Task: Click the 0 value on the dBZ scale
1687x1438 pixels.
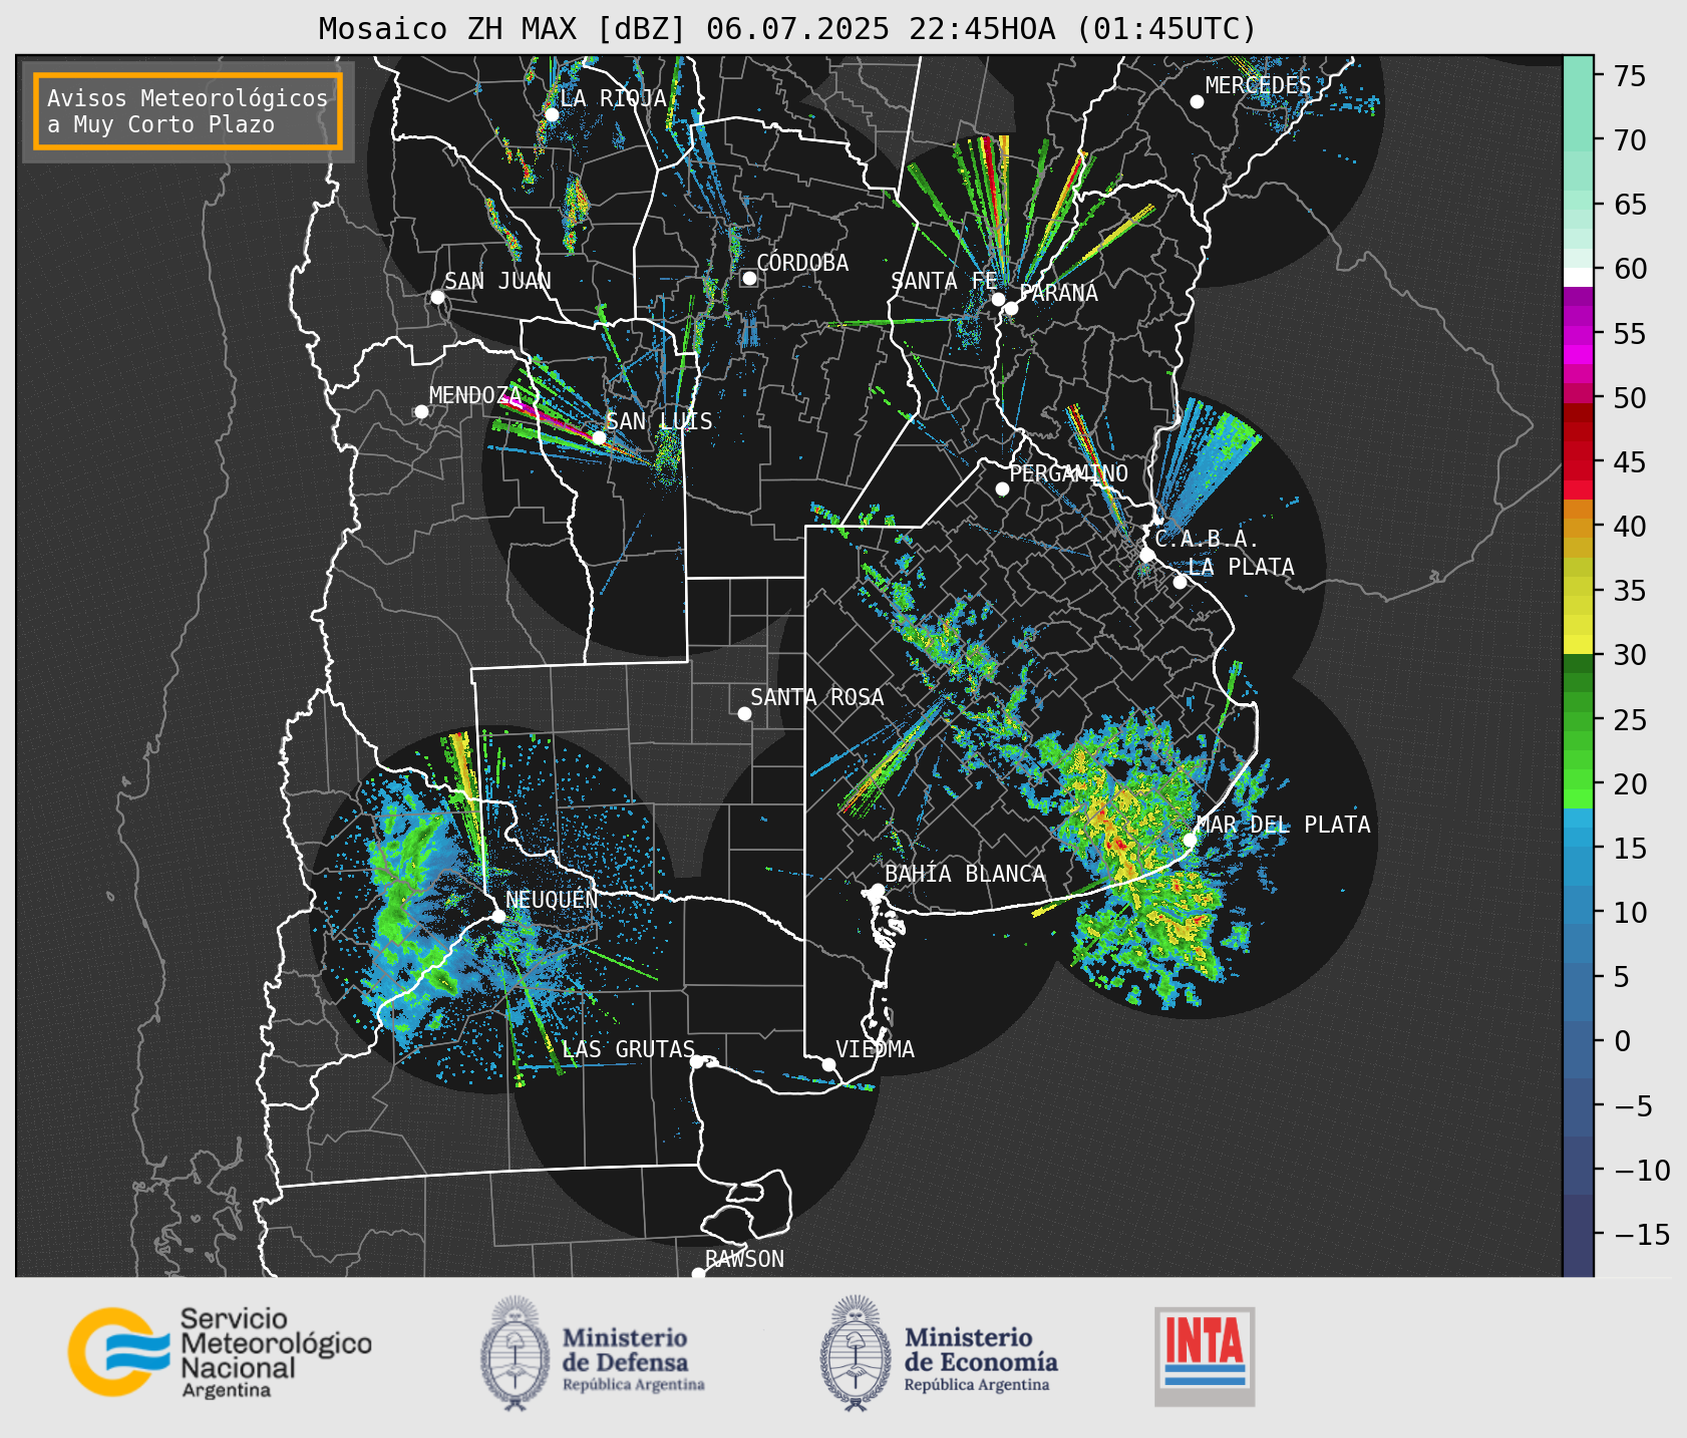Action: 1622,1041
